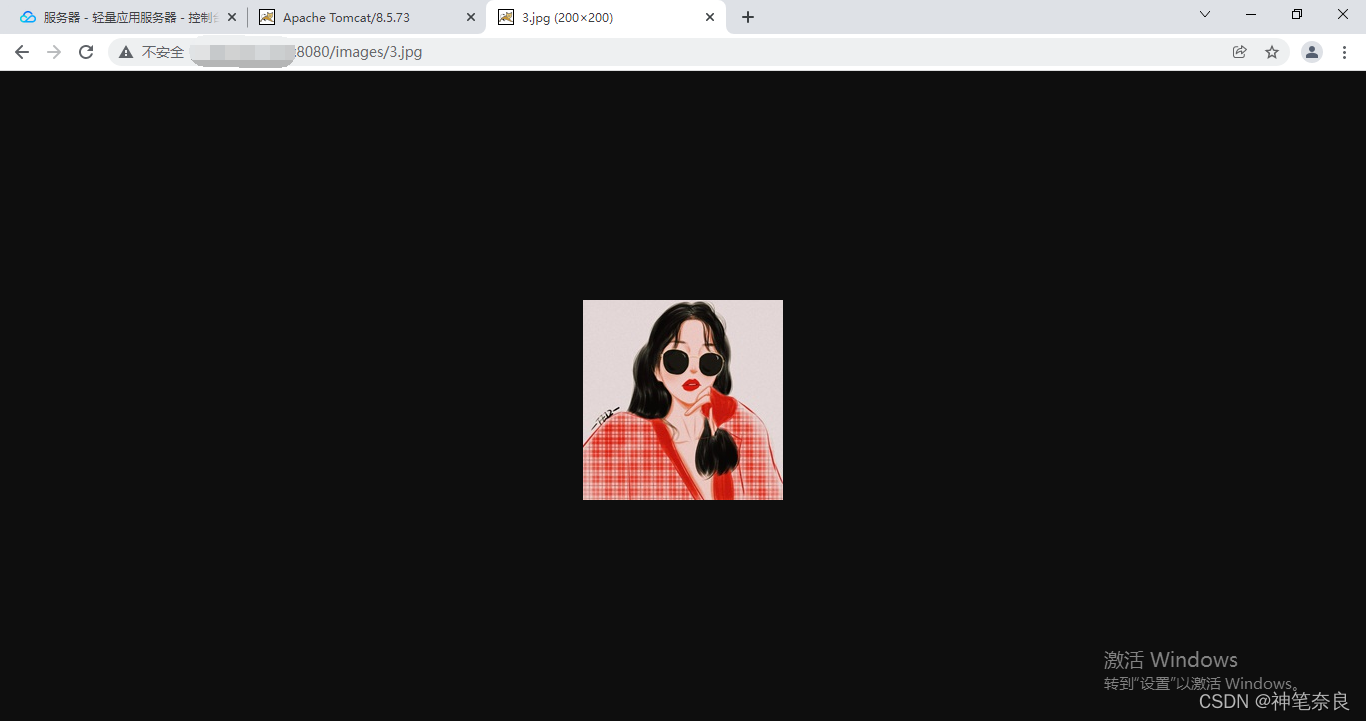Go forward to the next page
Viewport: 1366px width, 721px height.
(54, 52)
